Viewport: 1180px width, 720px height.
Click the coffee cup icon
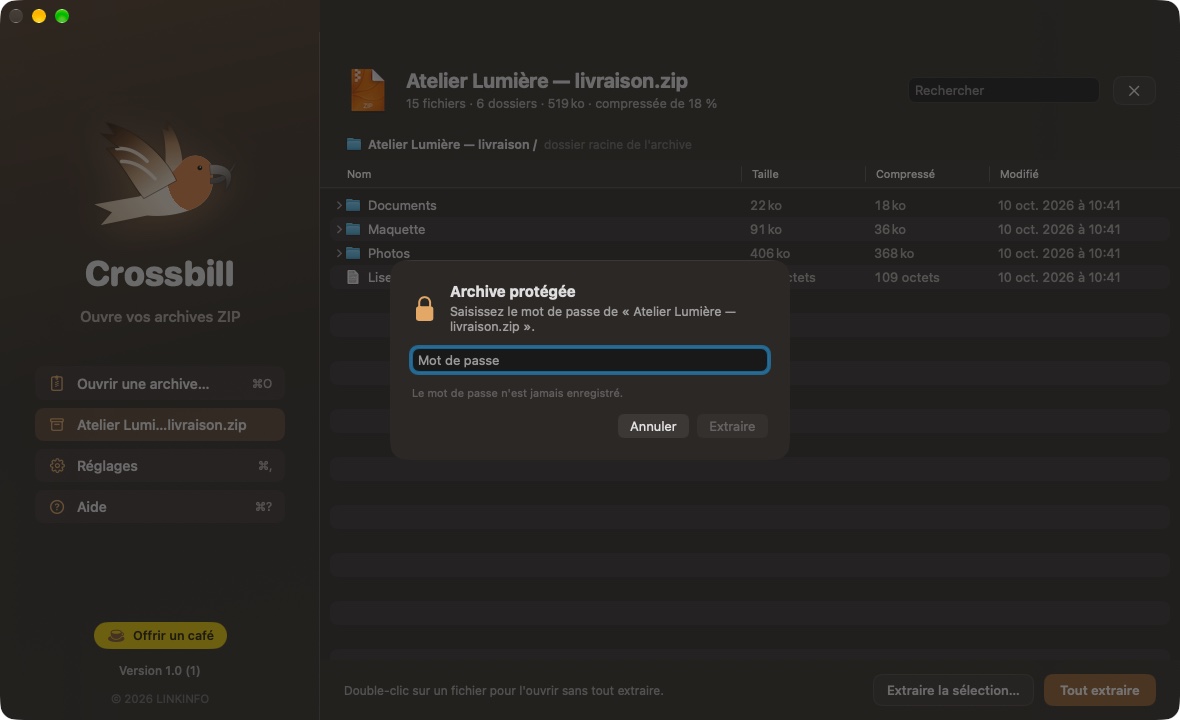116,636
